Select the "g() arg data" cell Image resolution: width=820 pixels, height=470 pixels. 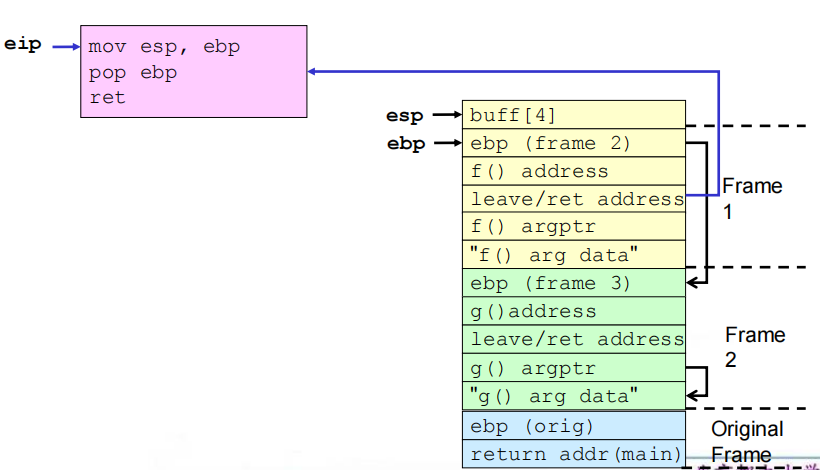(573, 395)
